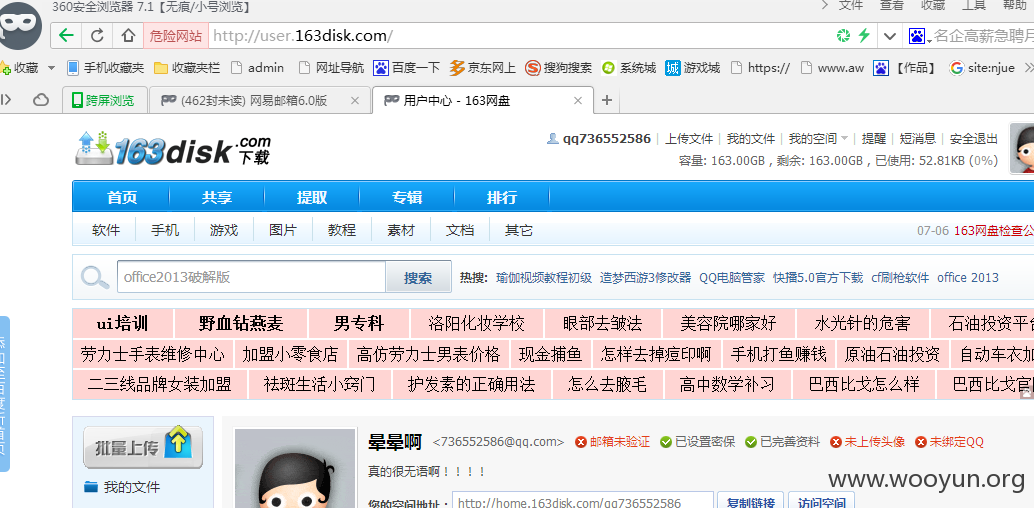Open the 软件 category
This screenshot has height=508, width=1034.
tap(106, 230)
